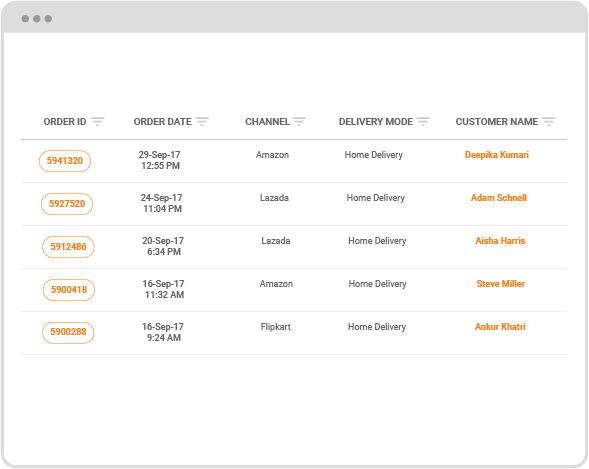Select date 16-Sep-17 11:32 AM

point(164,289)
